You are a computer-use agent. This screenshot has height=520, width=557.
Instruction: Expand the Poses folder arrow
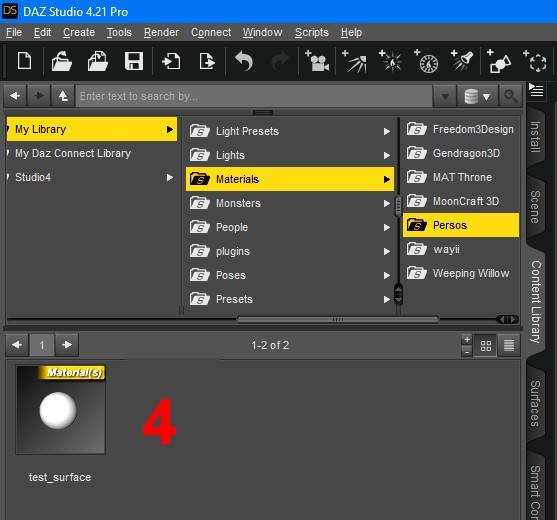tap(387, 275)
